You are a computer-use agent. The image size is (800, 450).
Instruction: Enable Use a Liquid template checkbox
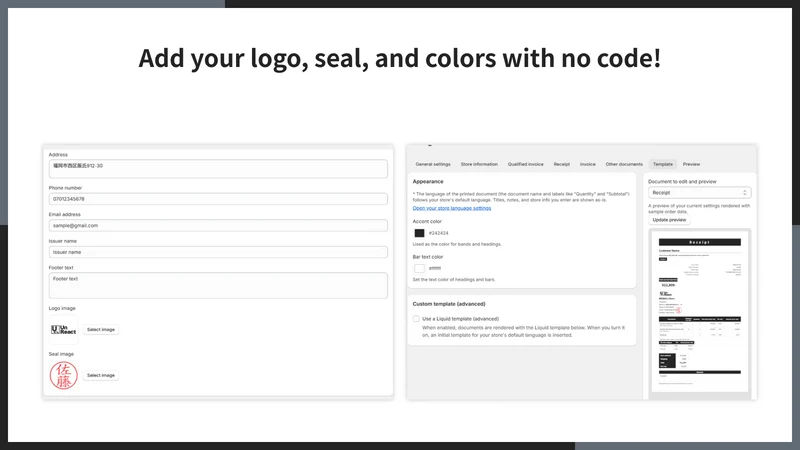pos(416,319)
